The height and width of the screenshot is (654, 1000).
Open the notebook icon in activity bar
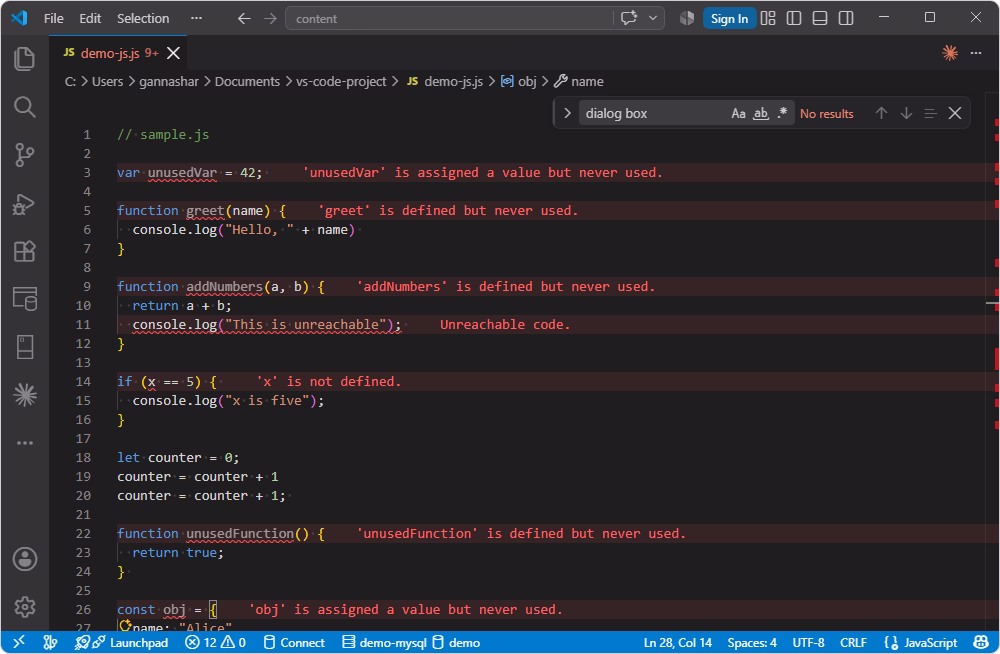point(24,347)
